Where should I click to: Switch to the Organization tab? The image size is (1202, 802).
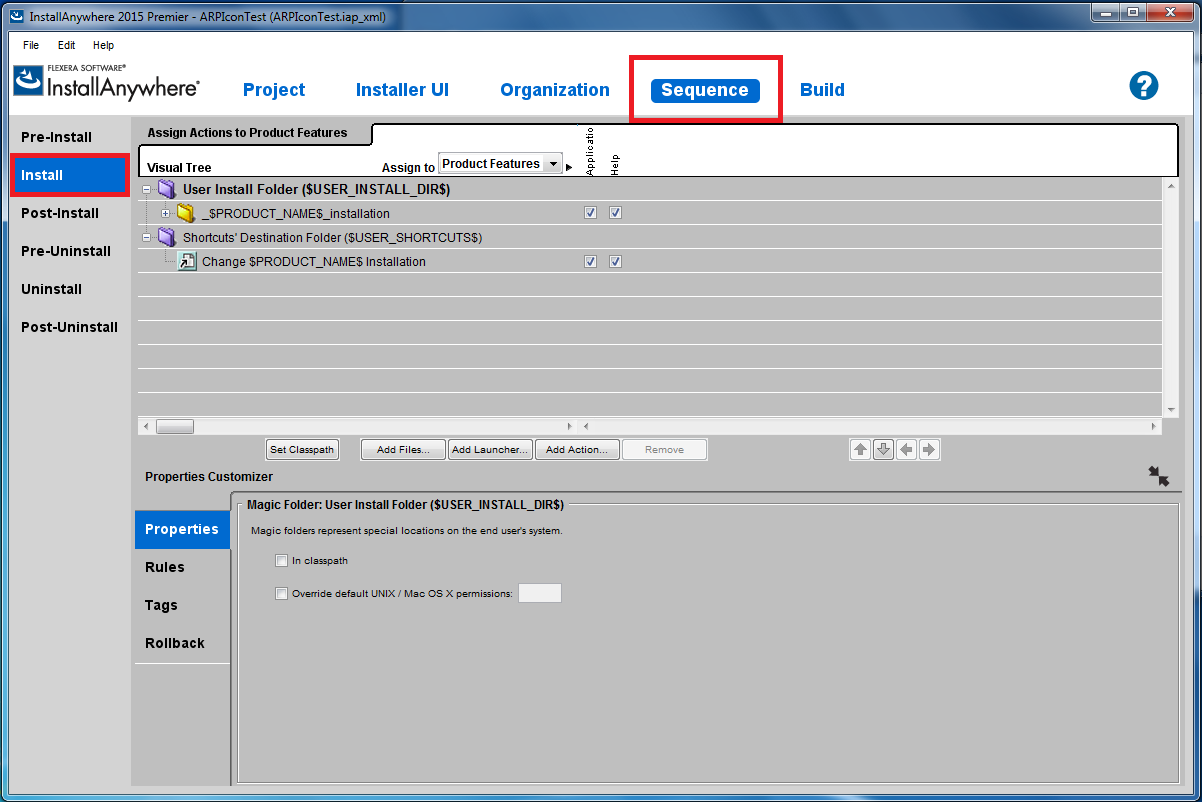click(555, 90)
